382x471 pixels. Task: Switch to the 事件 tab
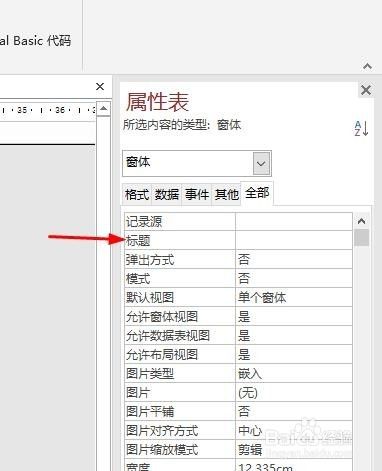pyautogui.click(x=196, y=194)
